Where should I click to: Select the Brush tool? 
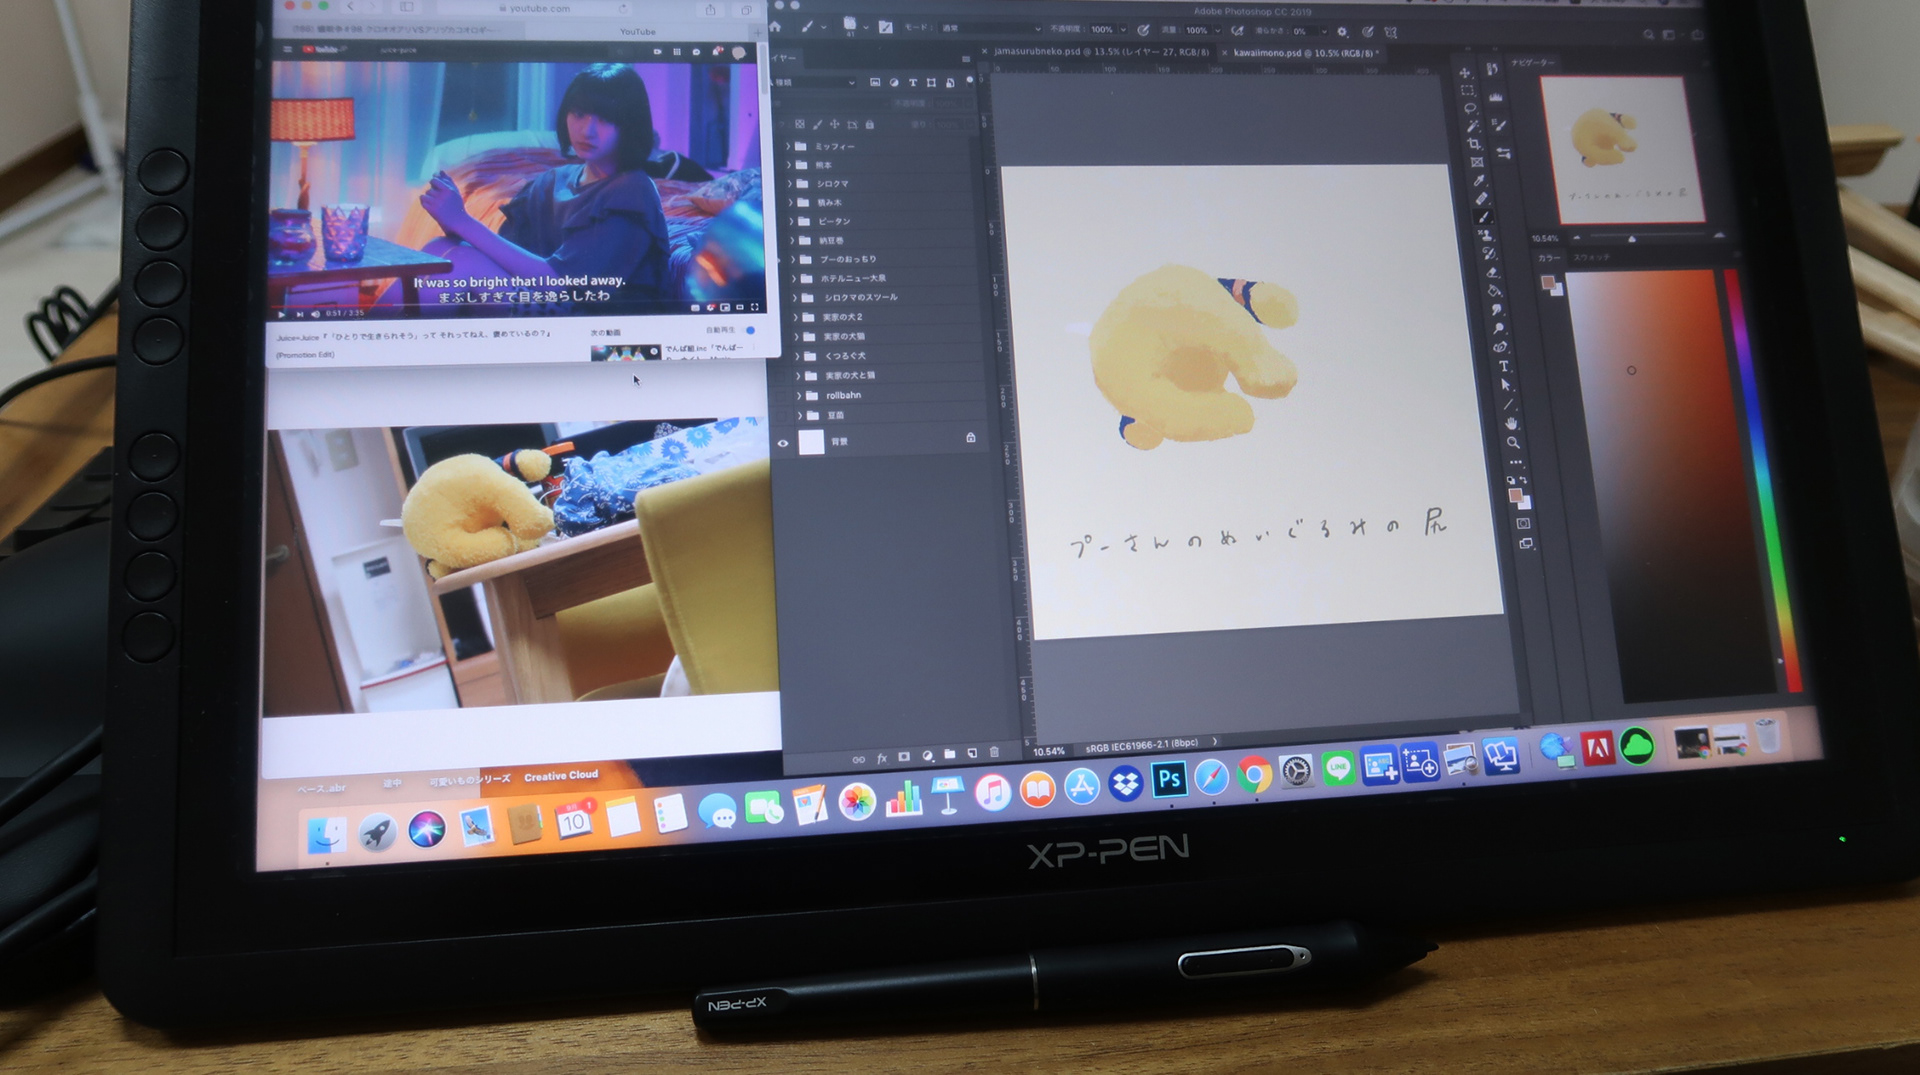click(1483, 217)
